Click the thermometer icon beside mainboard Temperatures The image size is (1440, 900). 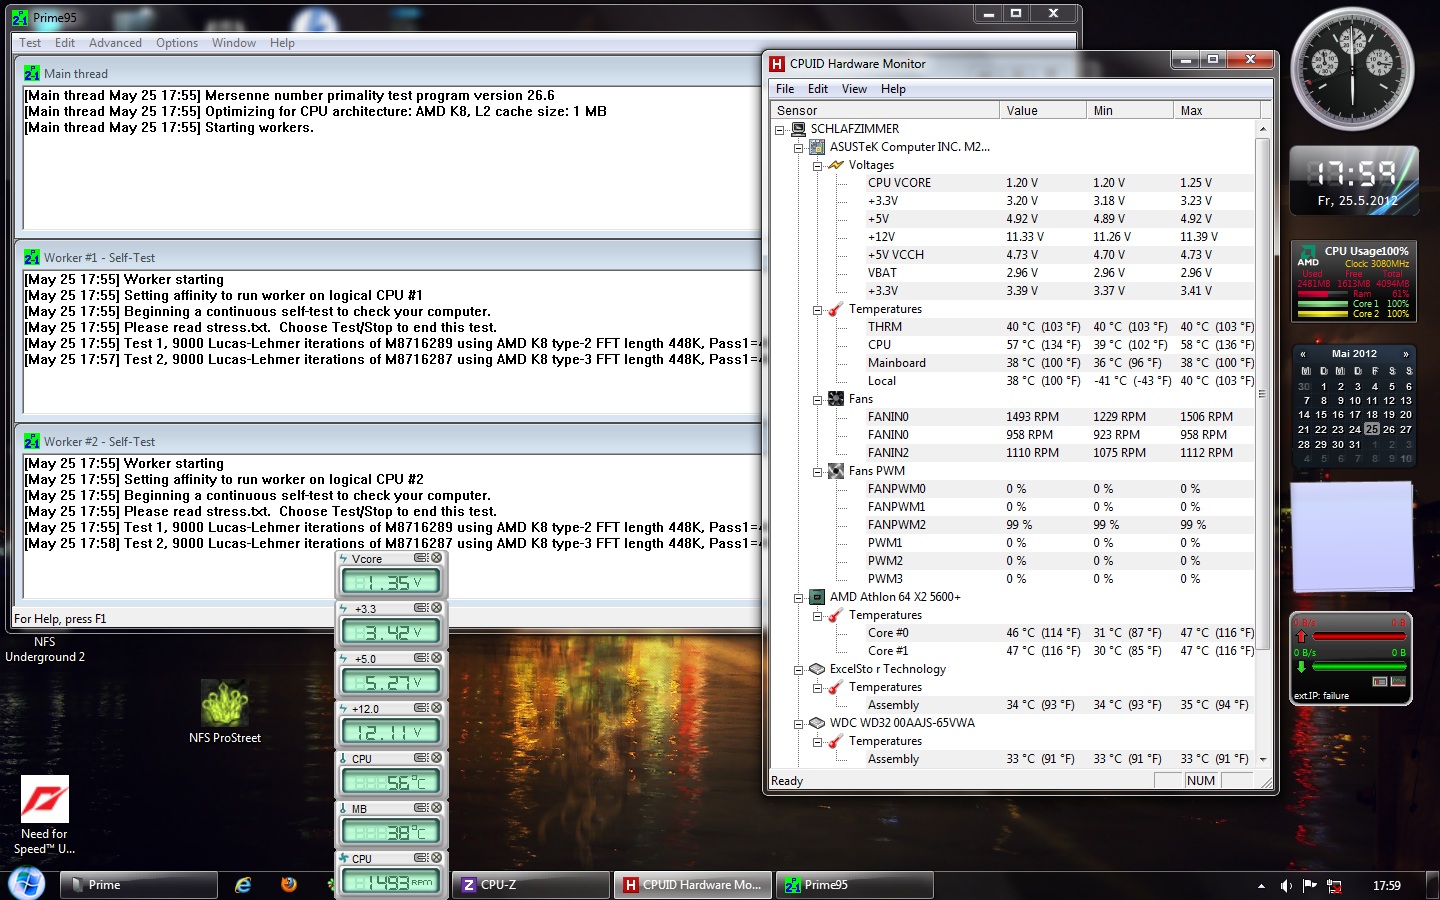click(x=836, y=309)
